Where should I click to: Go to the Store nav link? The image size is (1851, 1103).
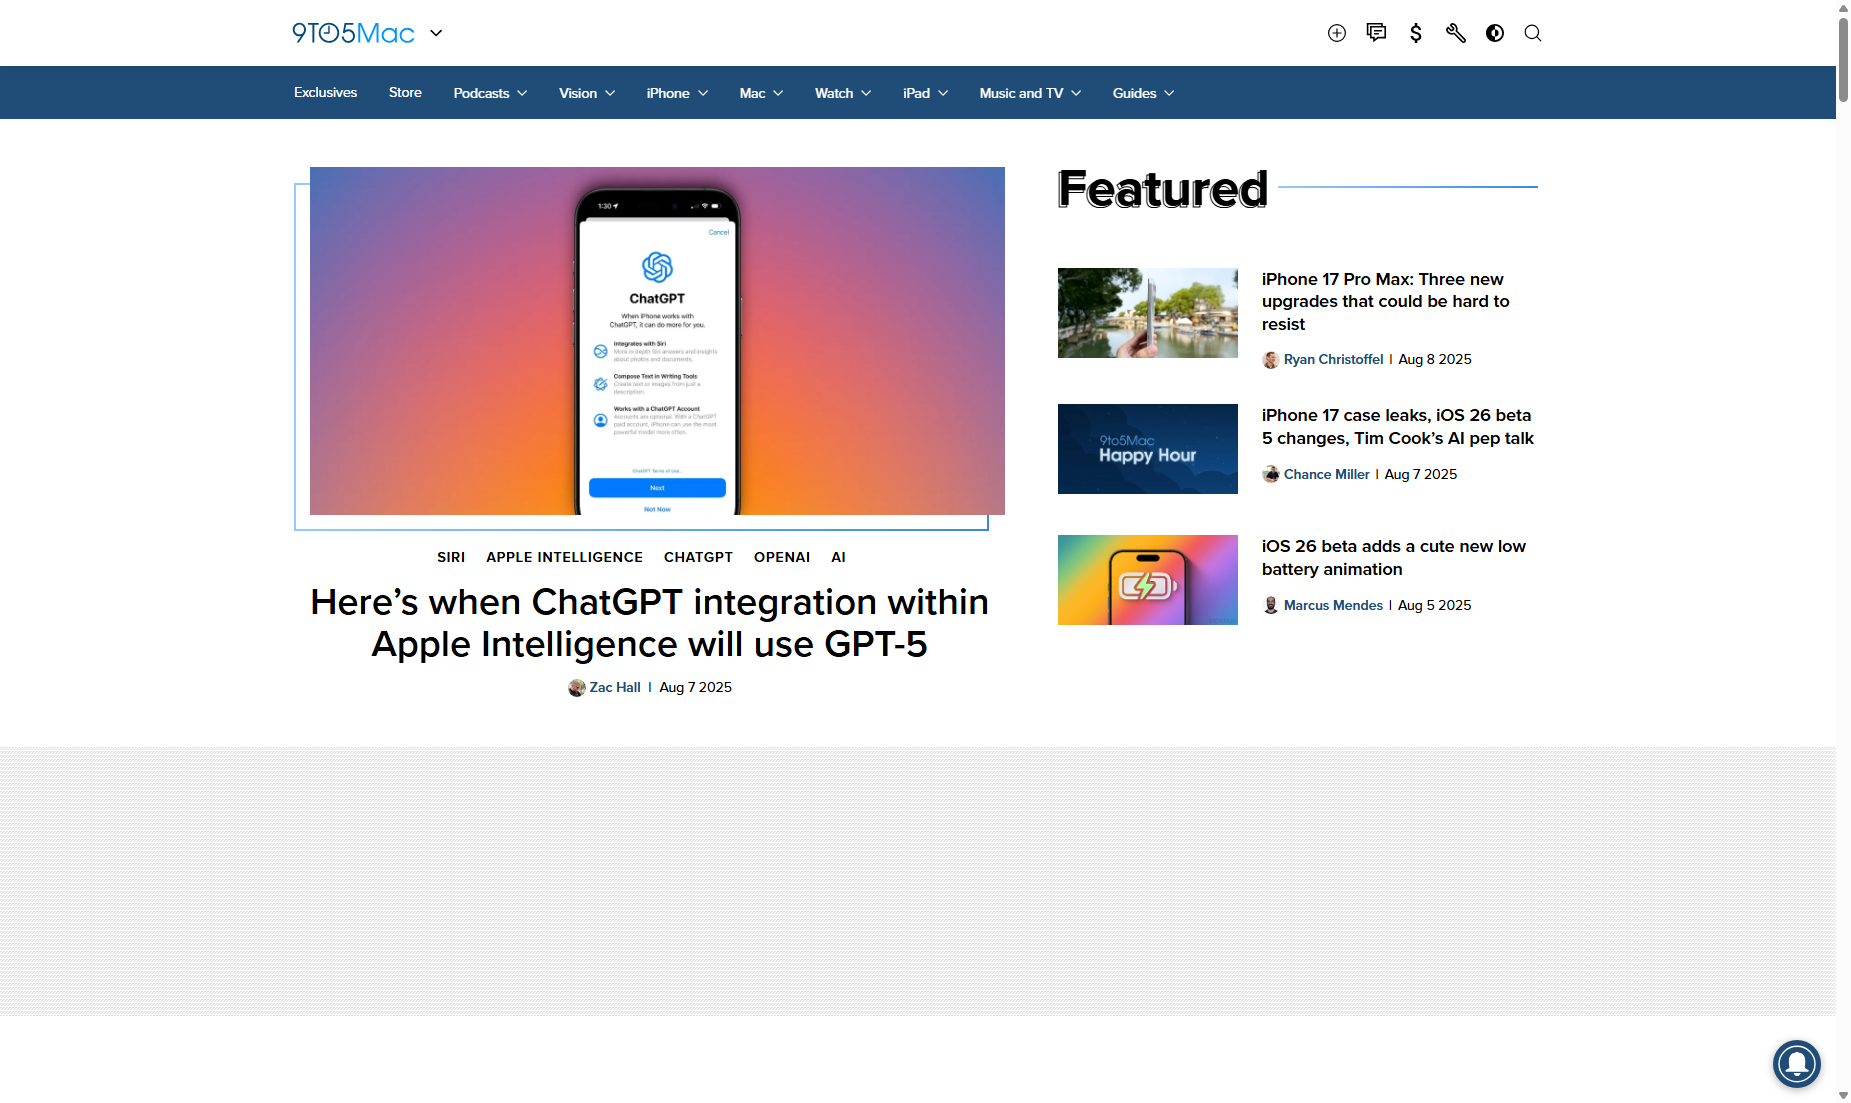tap(405, 92)
